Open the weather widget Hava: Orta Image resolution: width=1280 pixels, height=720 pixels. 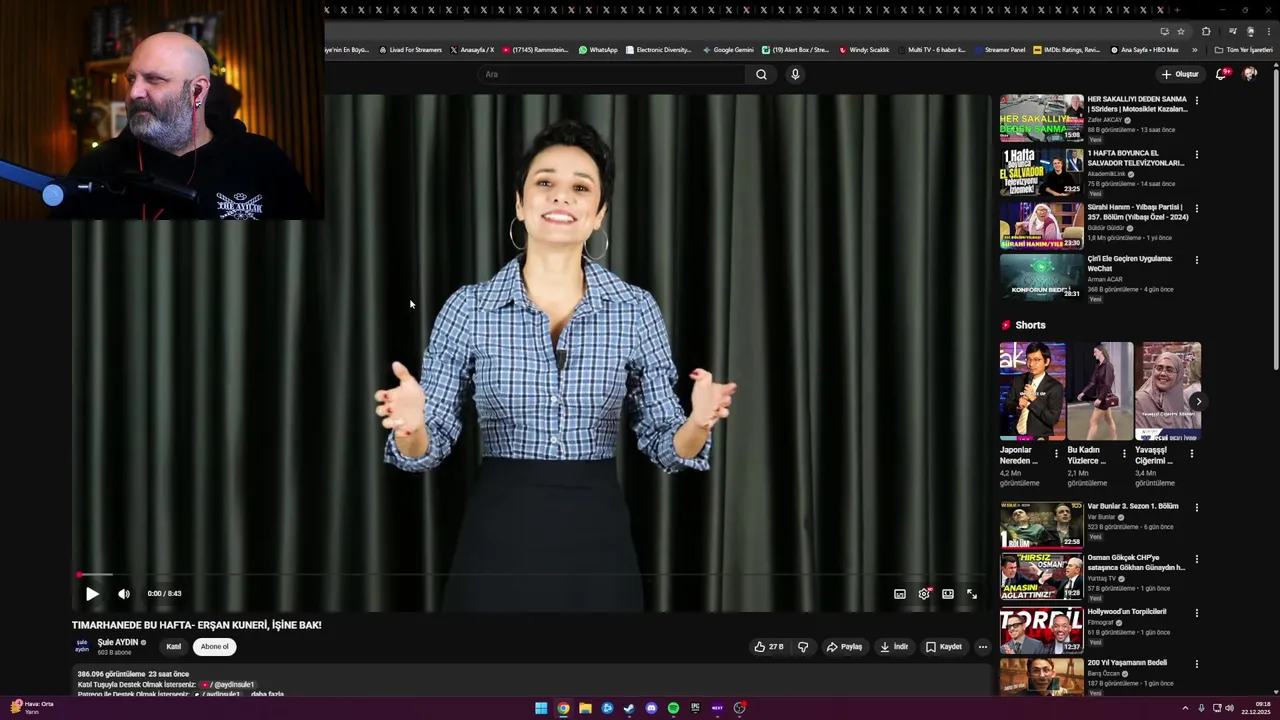32,708
